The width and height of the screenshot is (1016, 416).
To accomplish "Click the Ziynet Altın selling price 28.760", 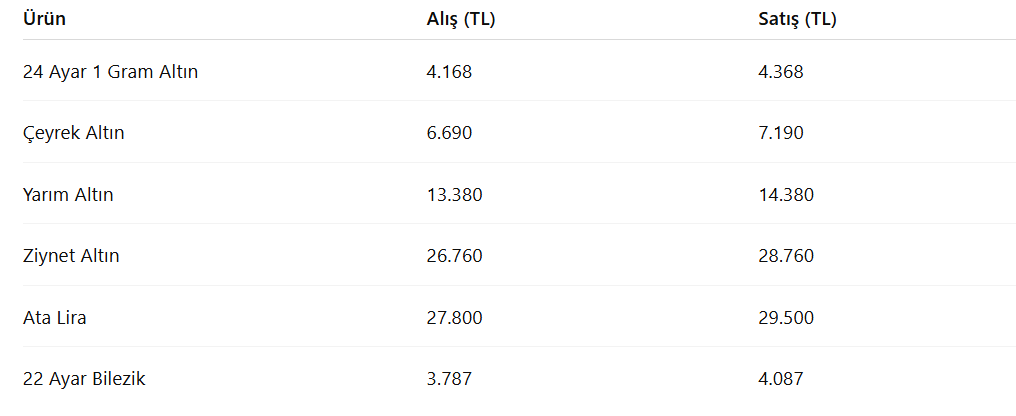I will (786, 256).
